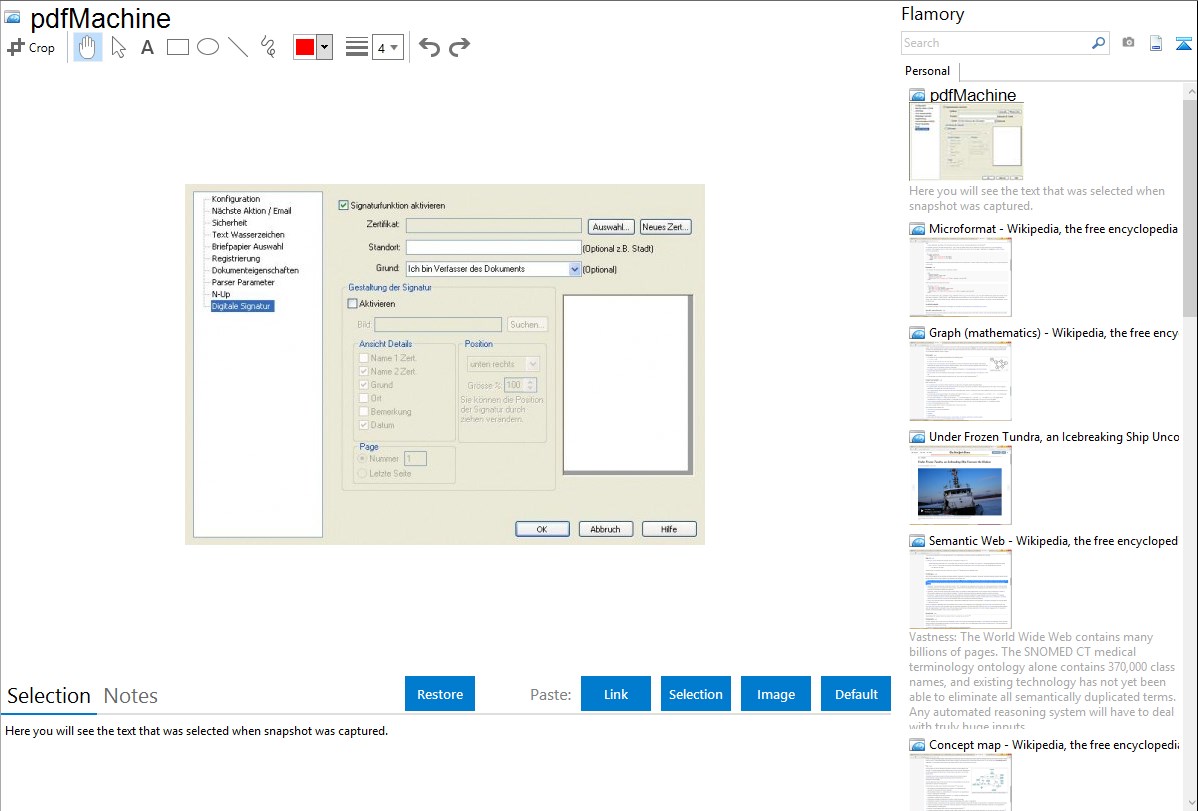Click the Paste Link button
The width and height of the screenshot is (1198, 811).
coord(616,694)
